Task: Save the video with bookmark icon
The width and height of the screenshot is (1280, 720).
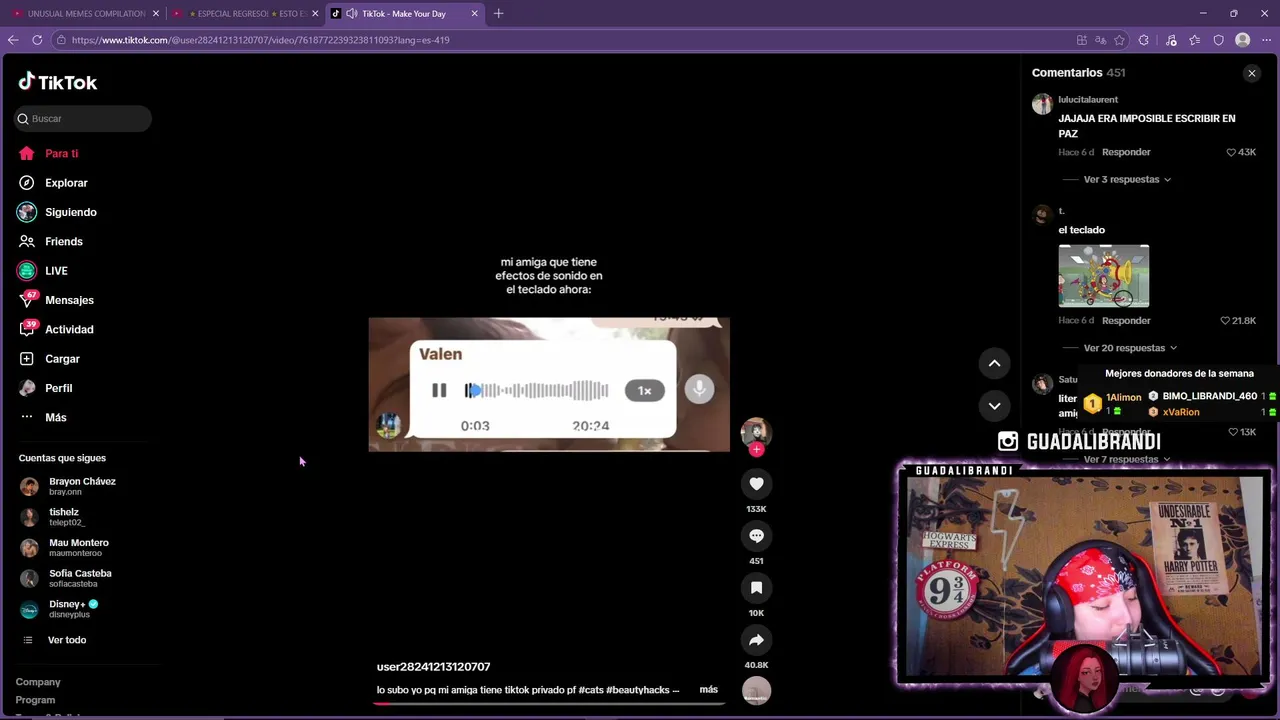Action: (x=756, y=588)
